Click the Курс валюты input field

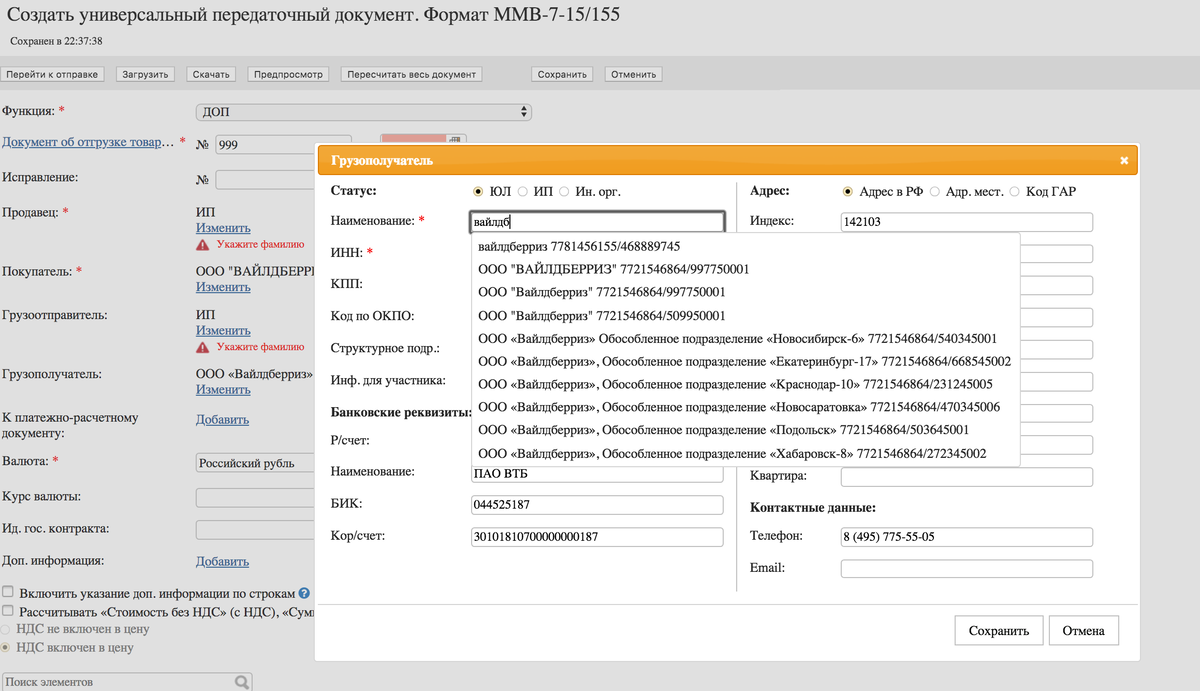pos(256,497)
